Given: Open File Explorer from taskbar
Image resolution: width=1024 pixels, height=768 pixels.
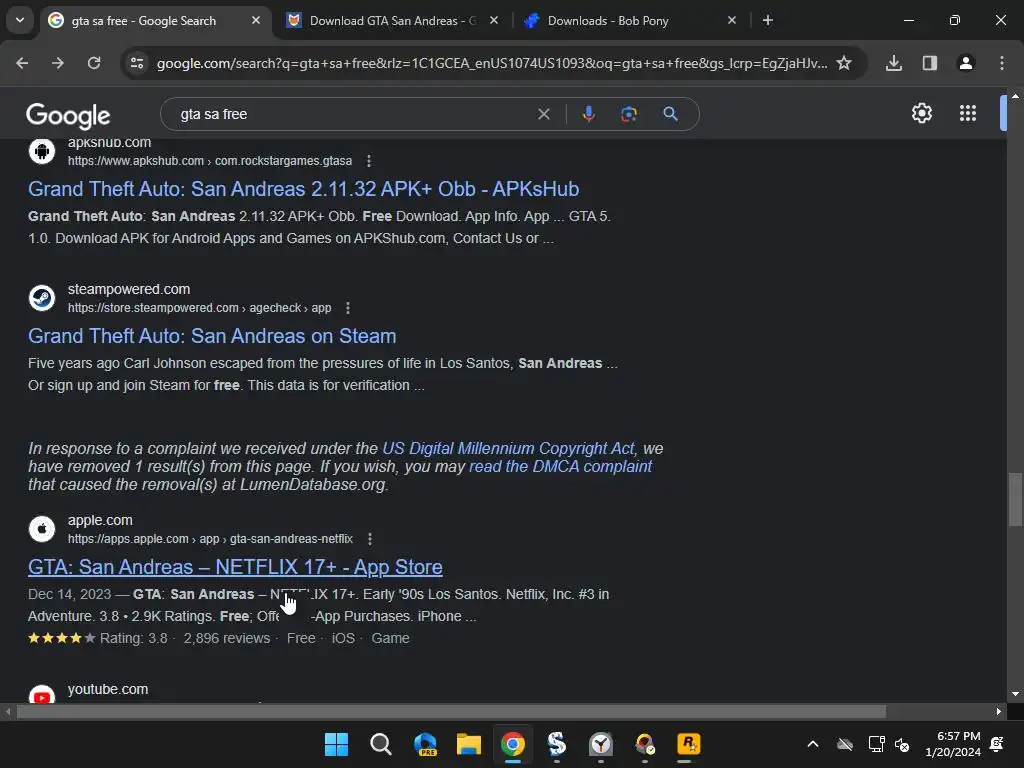Looking at the screenshot, I should click(x=468, y=744).
